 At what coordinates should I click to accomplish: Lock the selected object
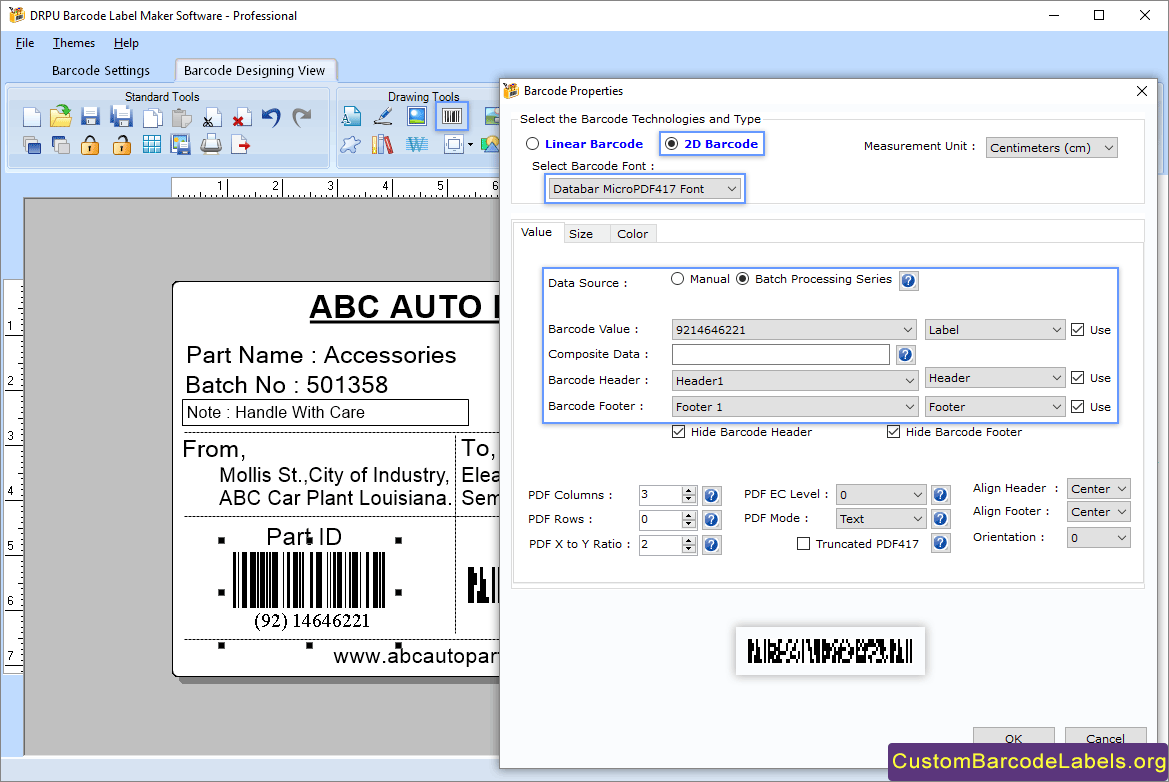[90, 145]
